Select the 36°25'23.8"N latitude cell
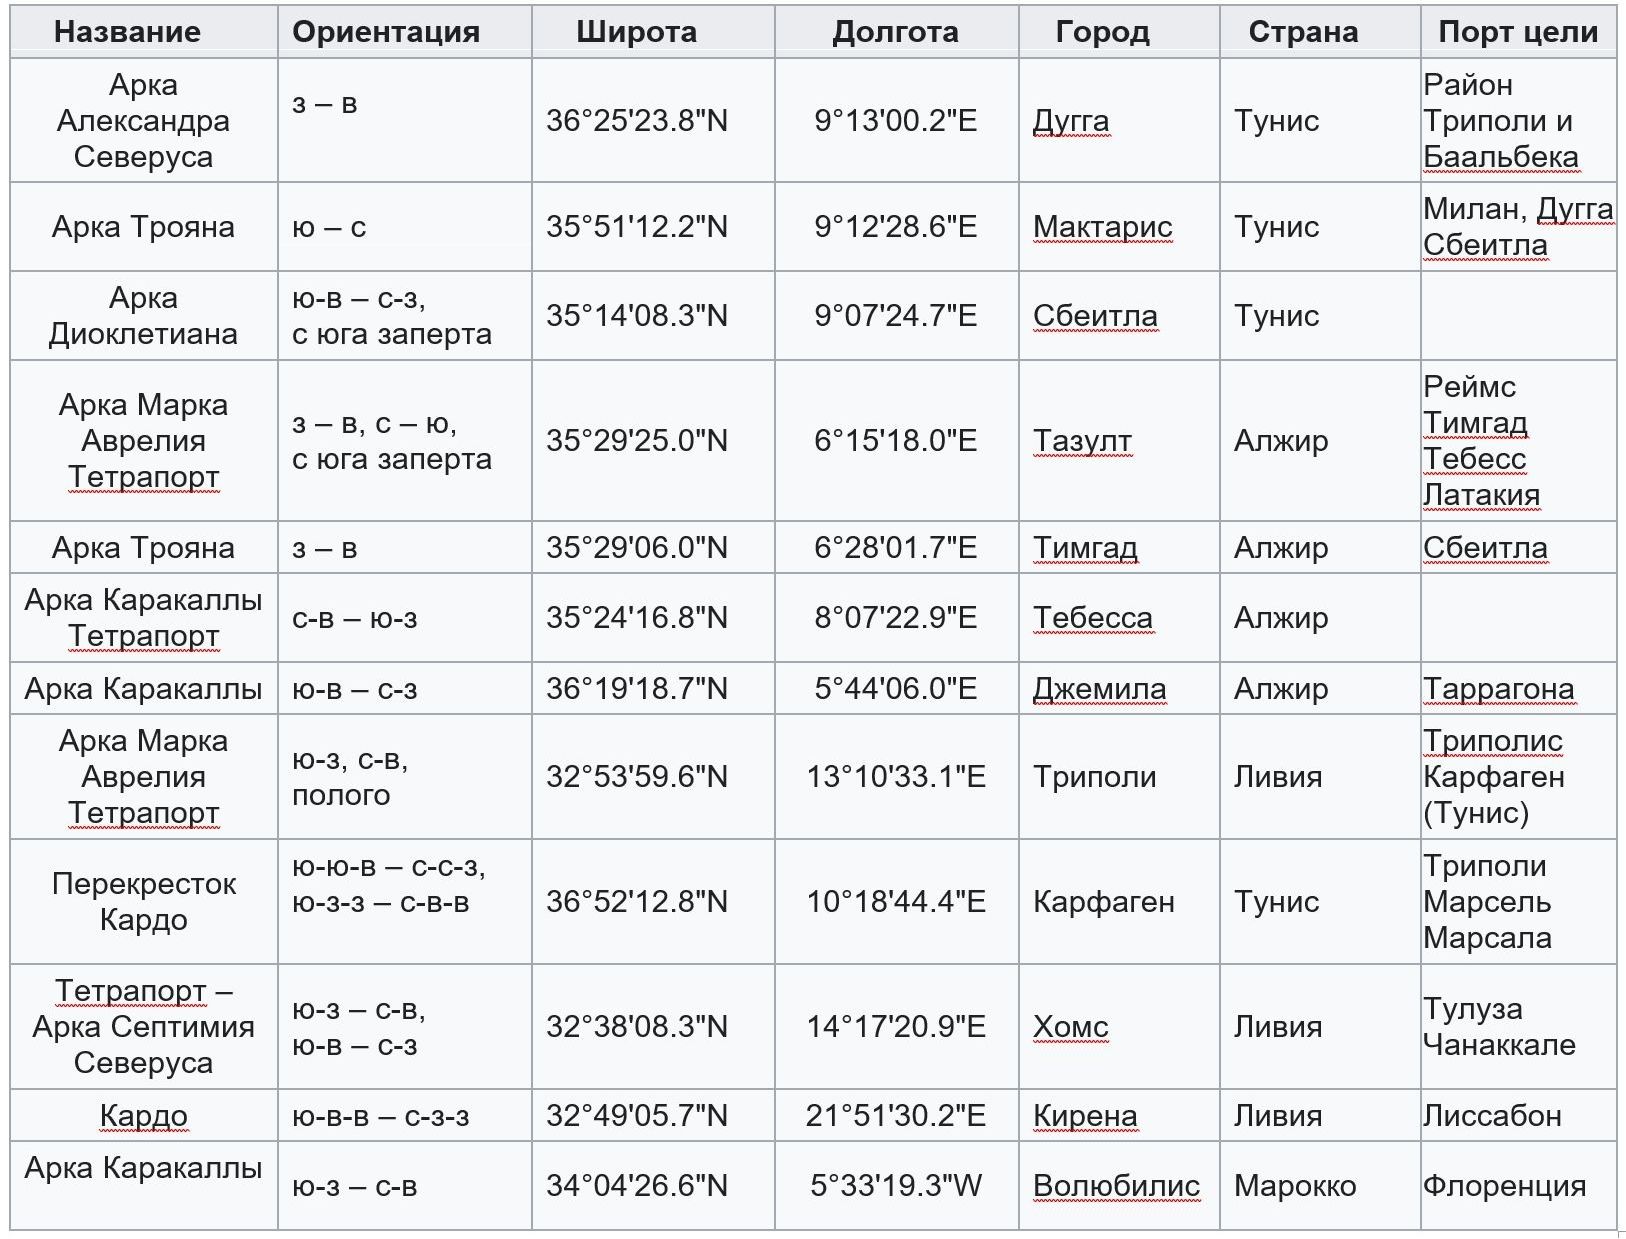 [x=654, y=121]
